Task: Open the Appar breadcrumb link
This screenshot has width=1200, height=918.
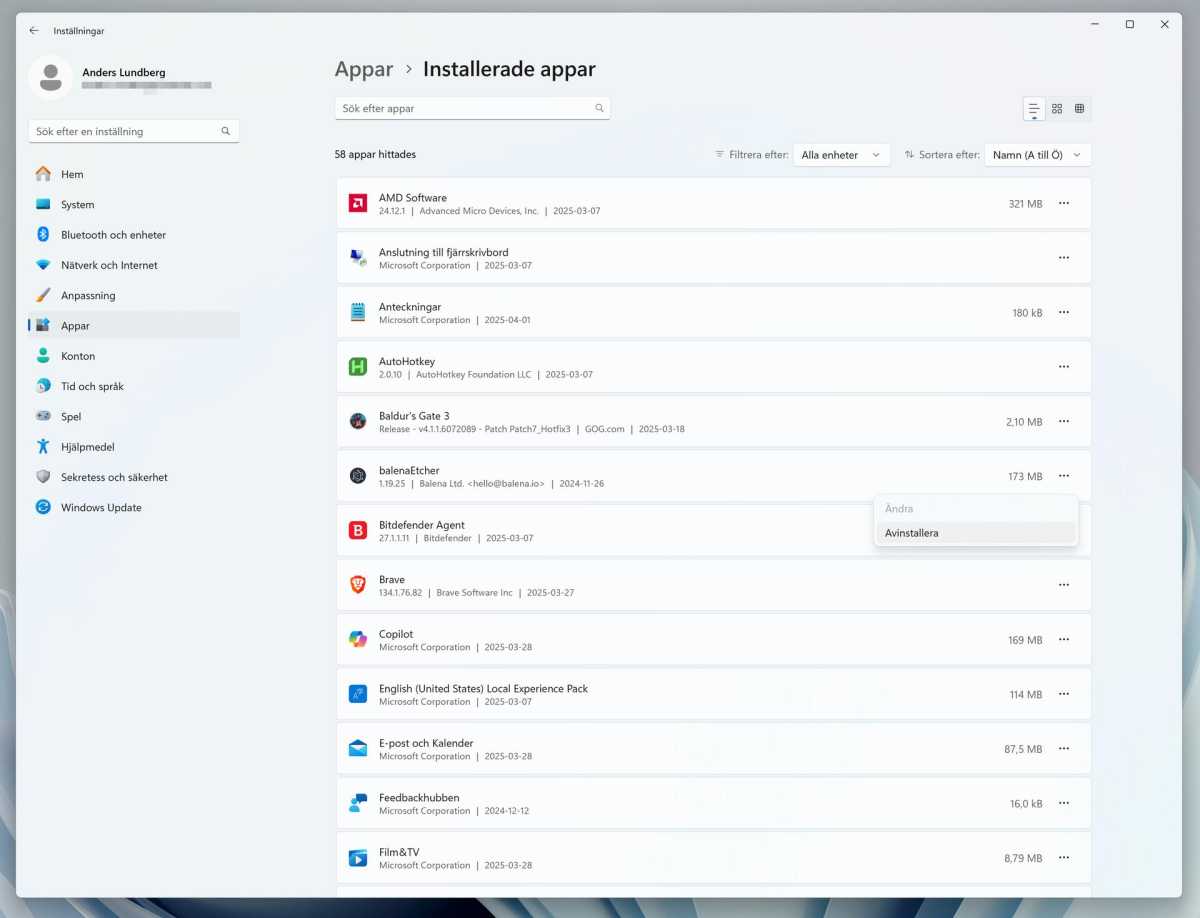Action: (x=363, y=69)
